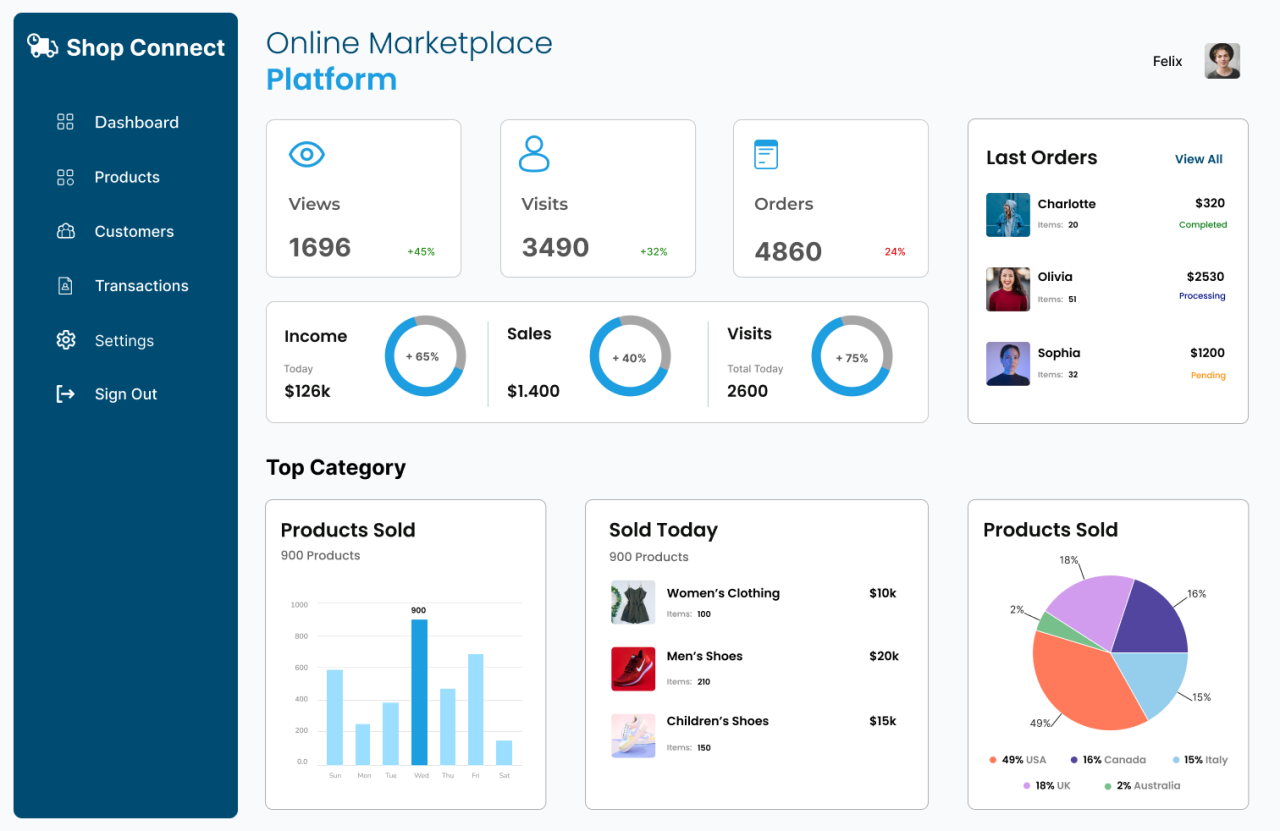
Task: Click Felix's profile avatar
Action: point(1222,61)
